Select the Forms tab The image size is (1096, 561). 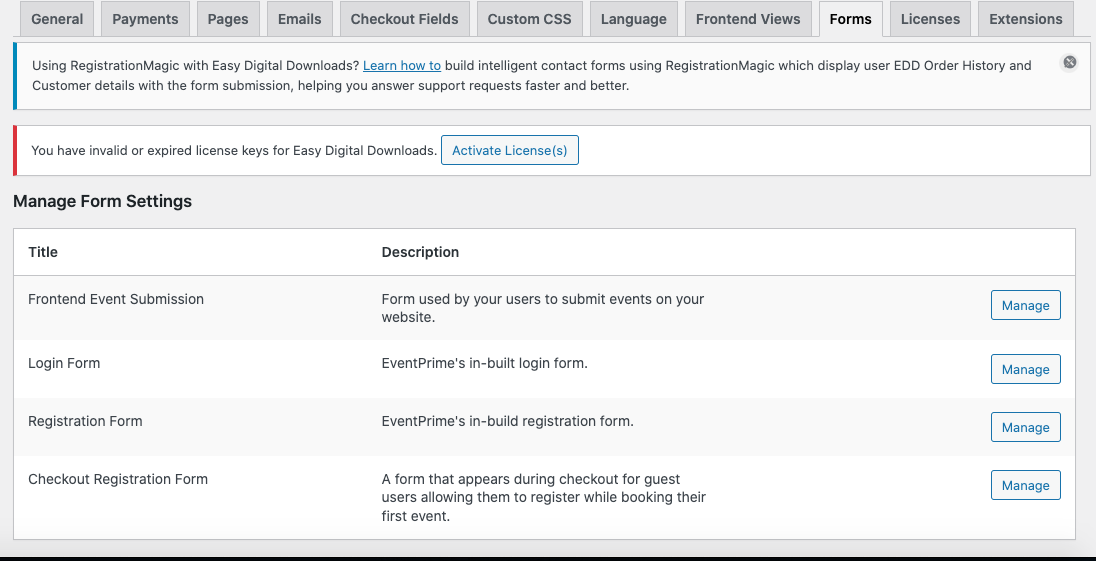[x=850, y=19]
